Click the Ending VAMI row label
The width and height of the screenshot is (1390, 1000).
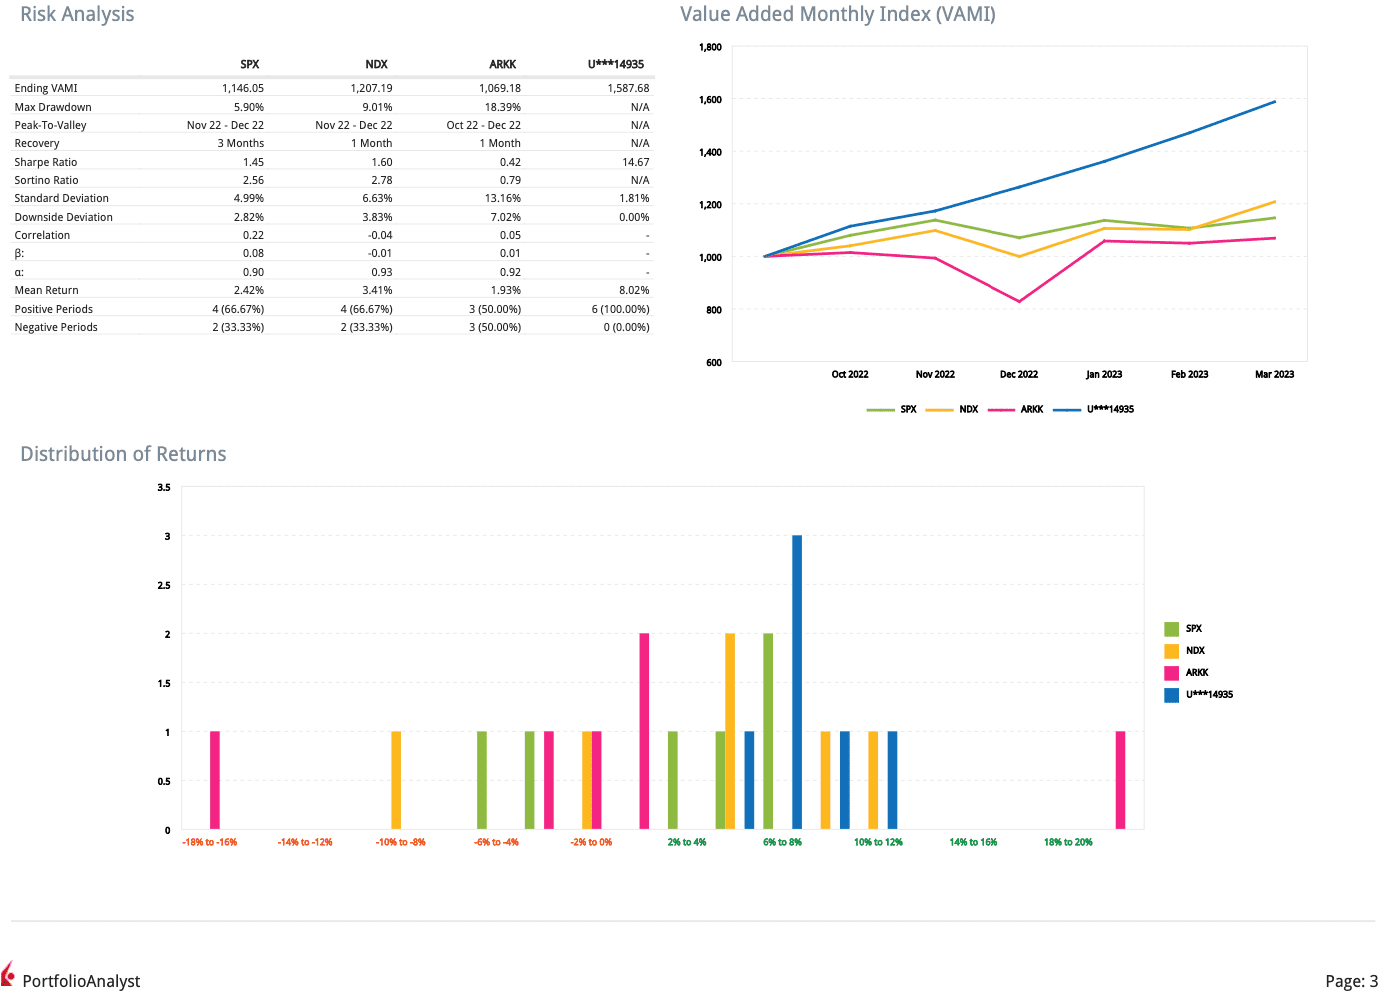(46, 88)
